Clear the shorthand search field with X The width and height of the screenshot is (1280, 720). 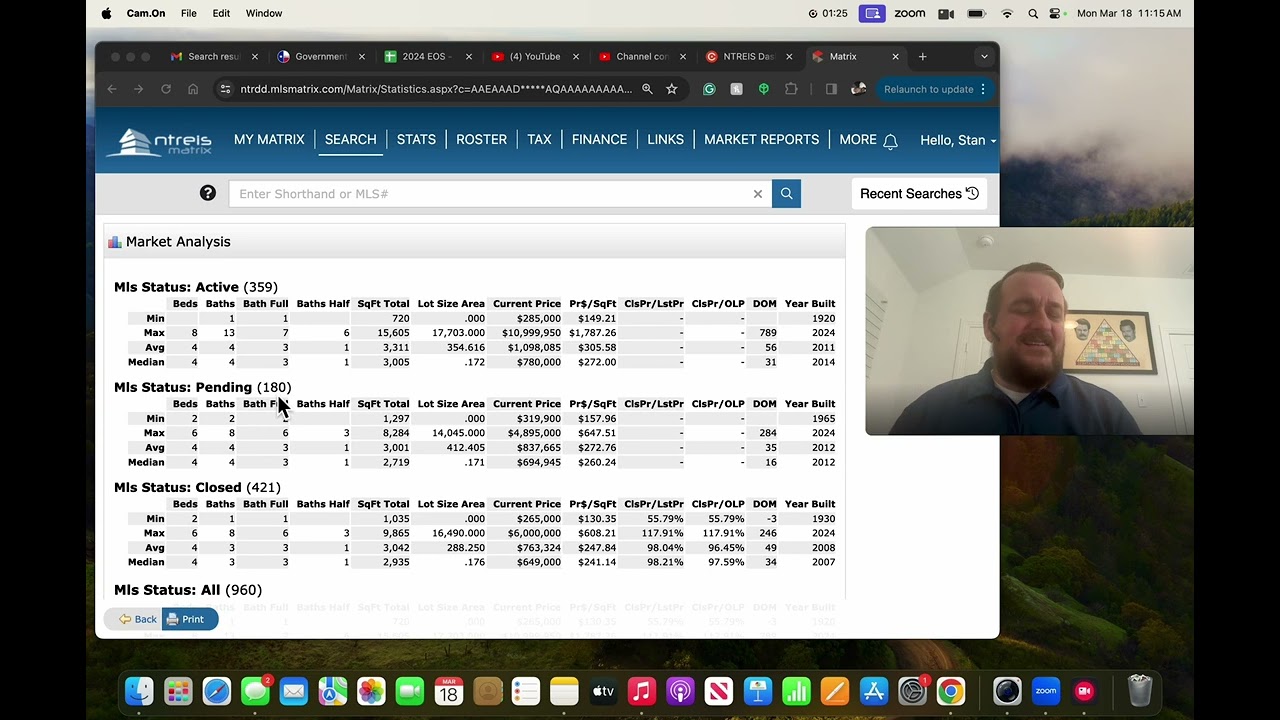[758, 194]
